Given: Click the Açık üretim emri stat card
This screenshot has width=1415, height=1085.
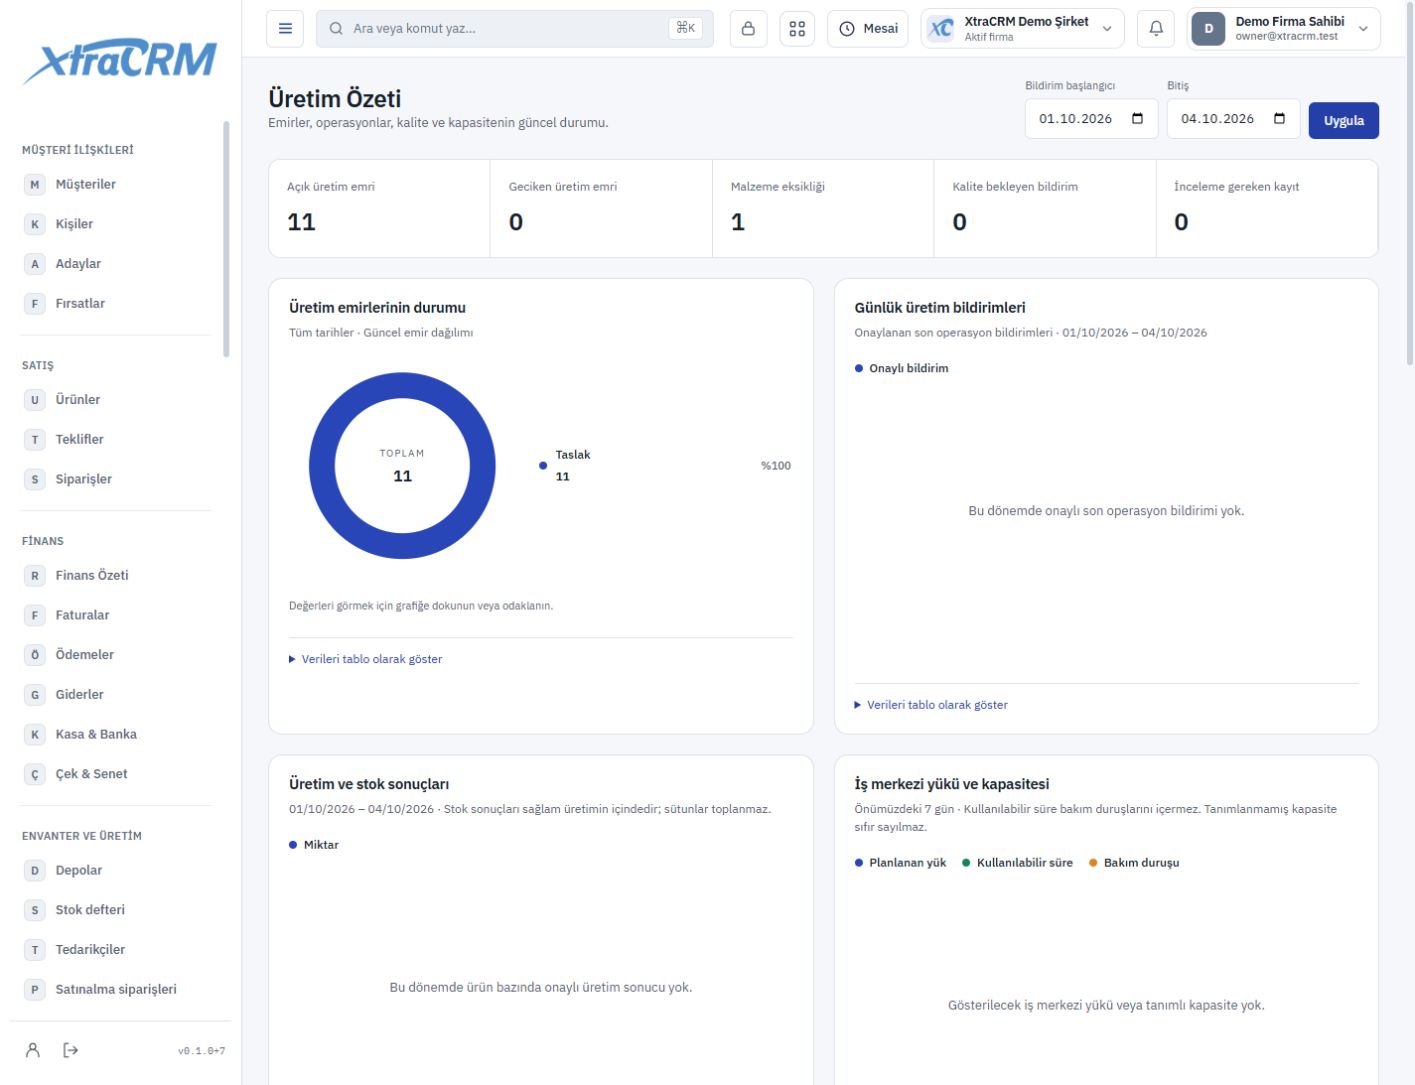Looking at the screenshot, I should (x=380, y=209).
